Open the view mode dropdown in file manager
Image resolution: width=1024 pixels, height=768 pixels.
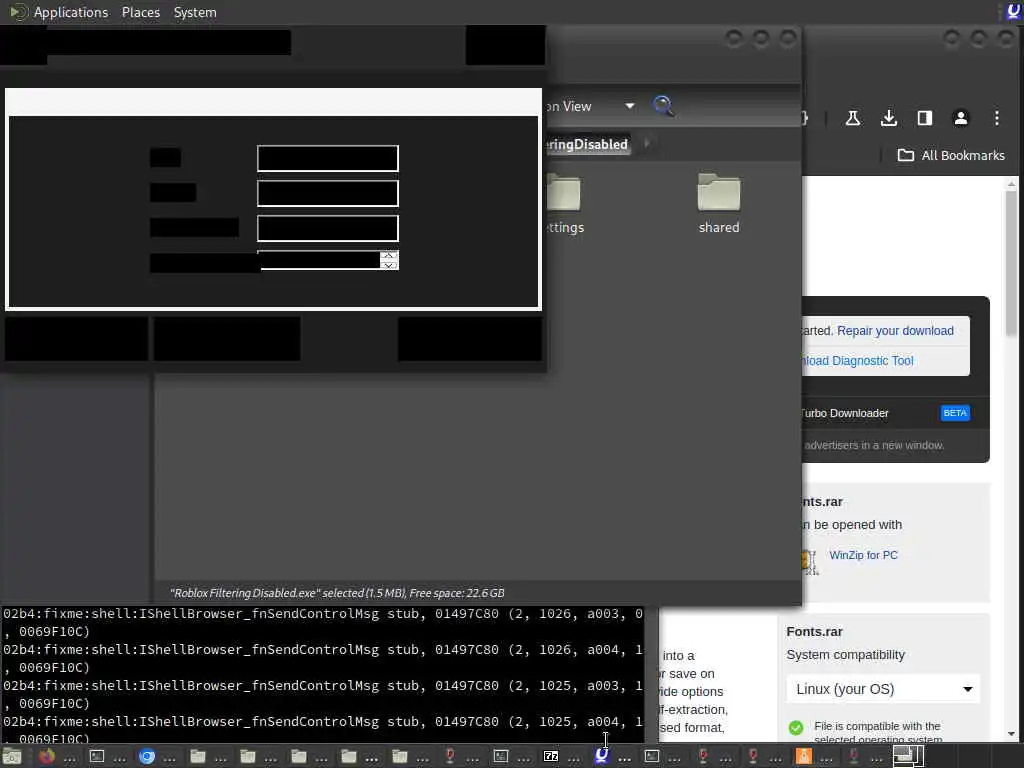click(630, 106)
